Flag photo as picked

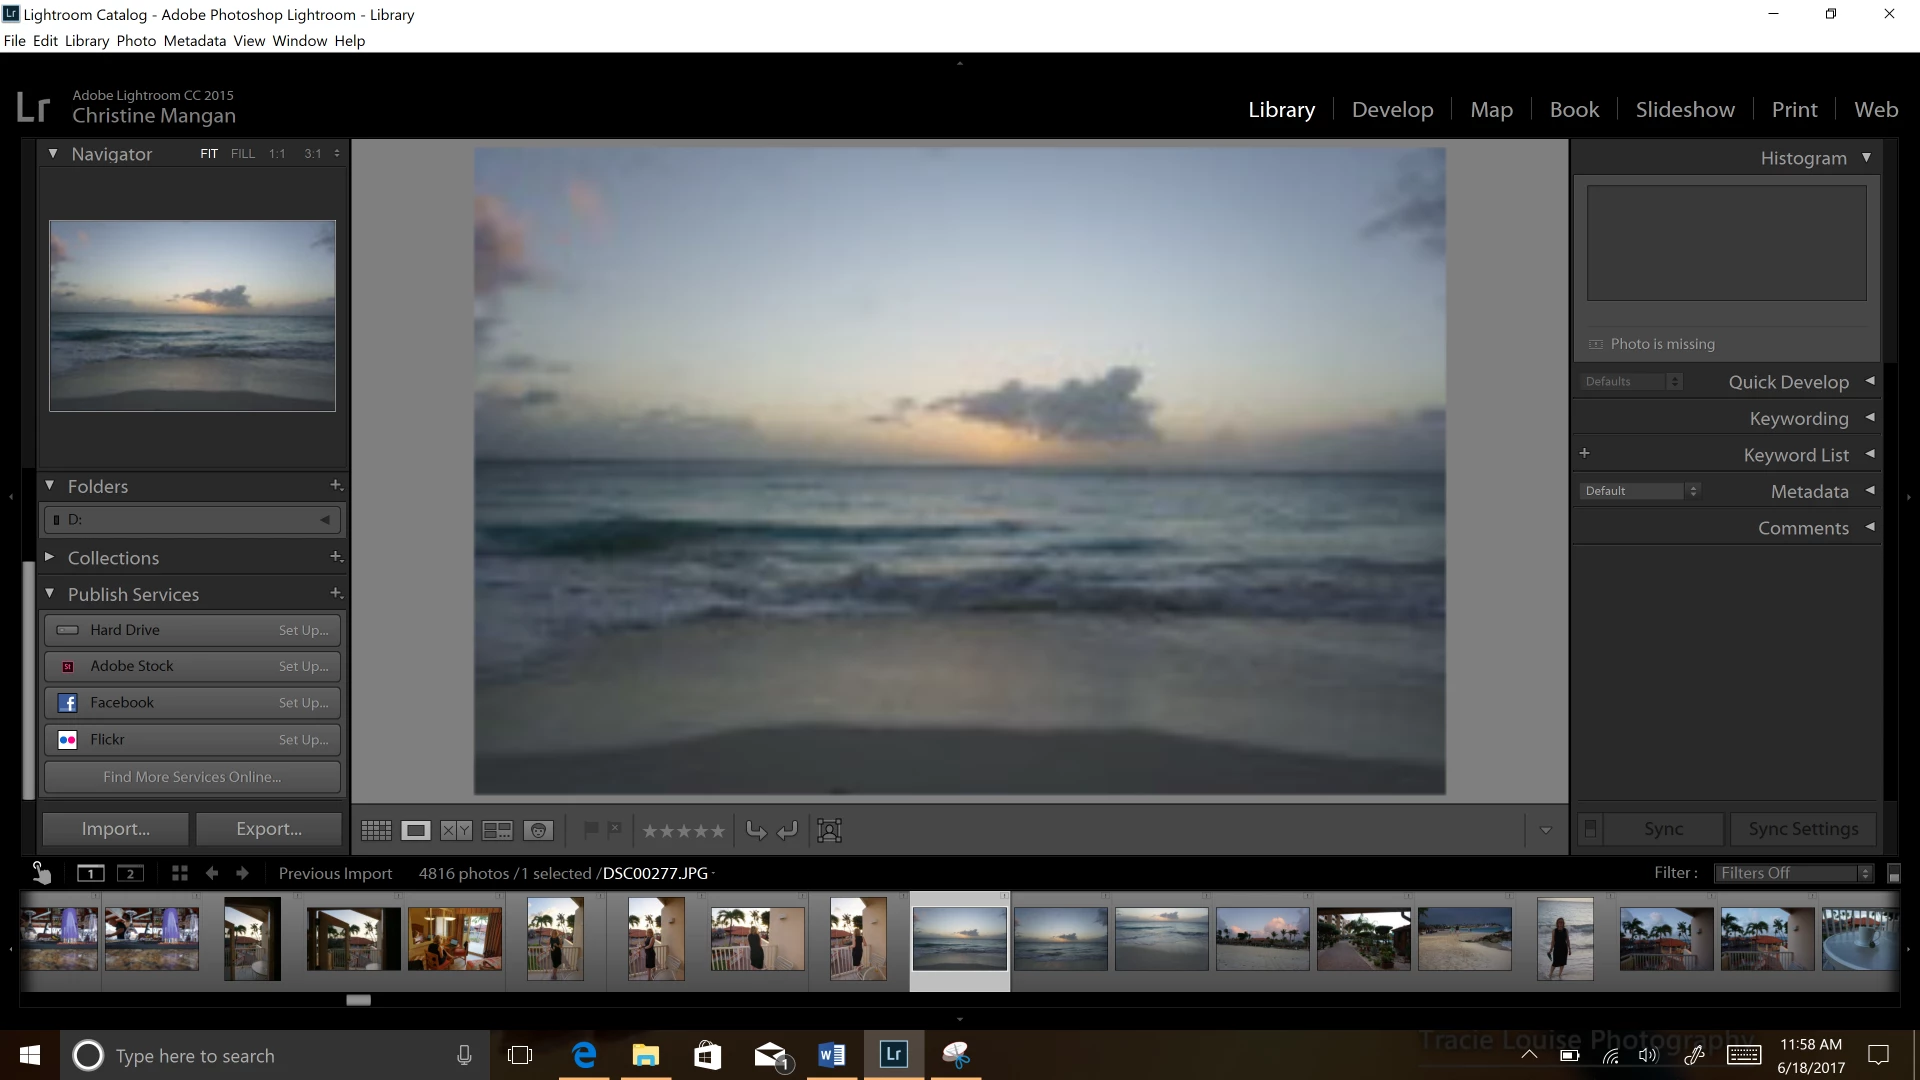591,829
